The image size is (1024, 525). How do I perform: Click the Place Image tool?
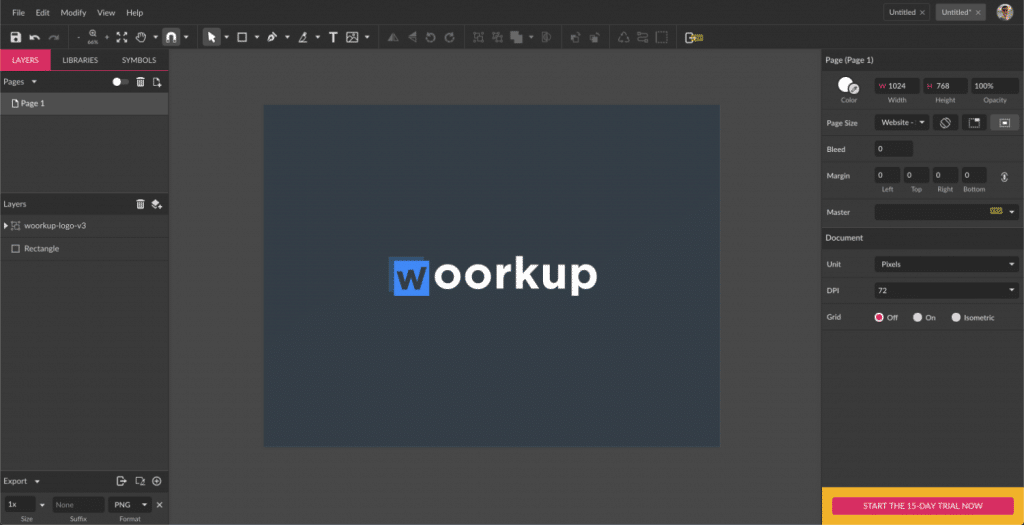click(x=352, y=37)
